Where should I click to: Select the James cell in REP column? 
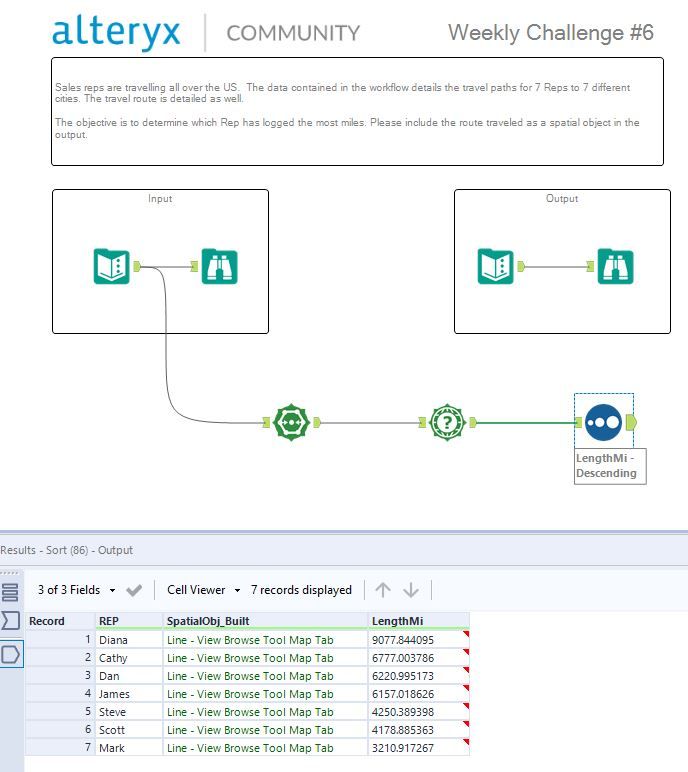[x=129, y=694]
